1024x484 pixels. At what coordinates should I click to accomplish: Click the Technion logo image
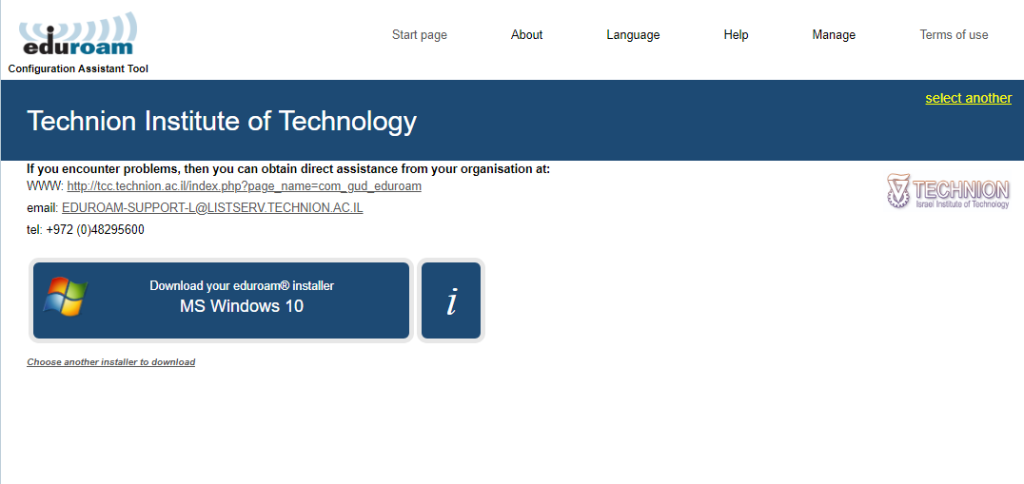coord(948,191)
